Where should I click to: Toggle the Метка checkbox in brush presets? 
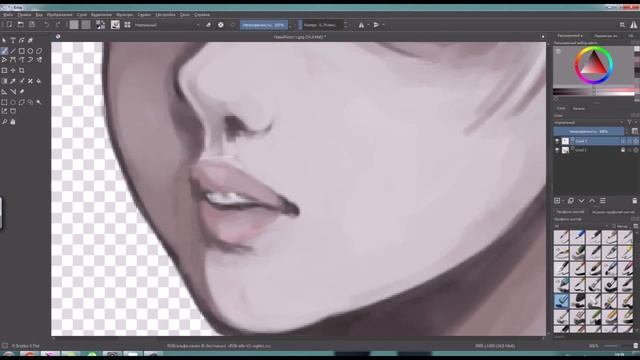614,226
